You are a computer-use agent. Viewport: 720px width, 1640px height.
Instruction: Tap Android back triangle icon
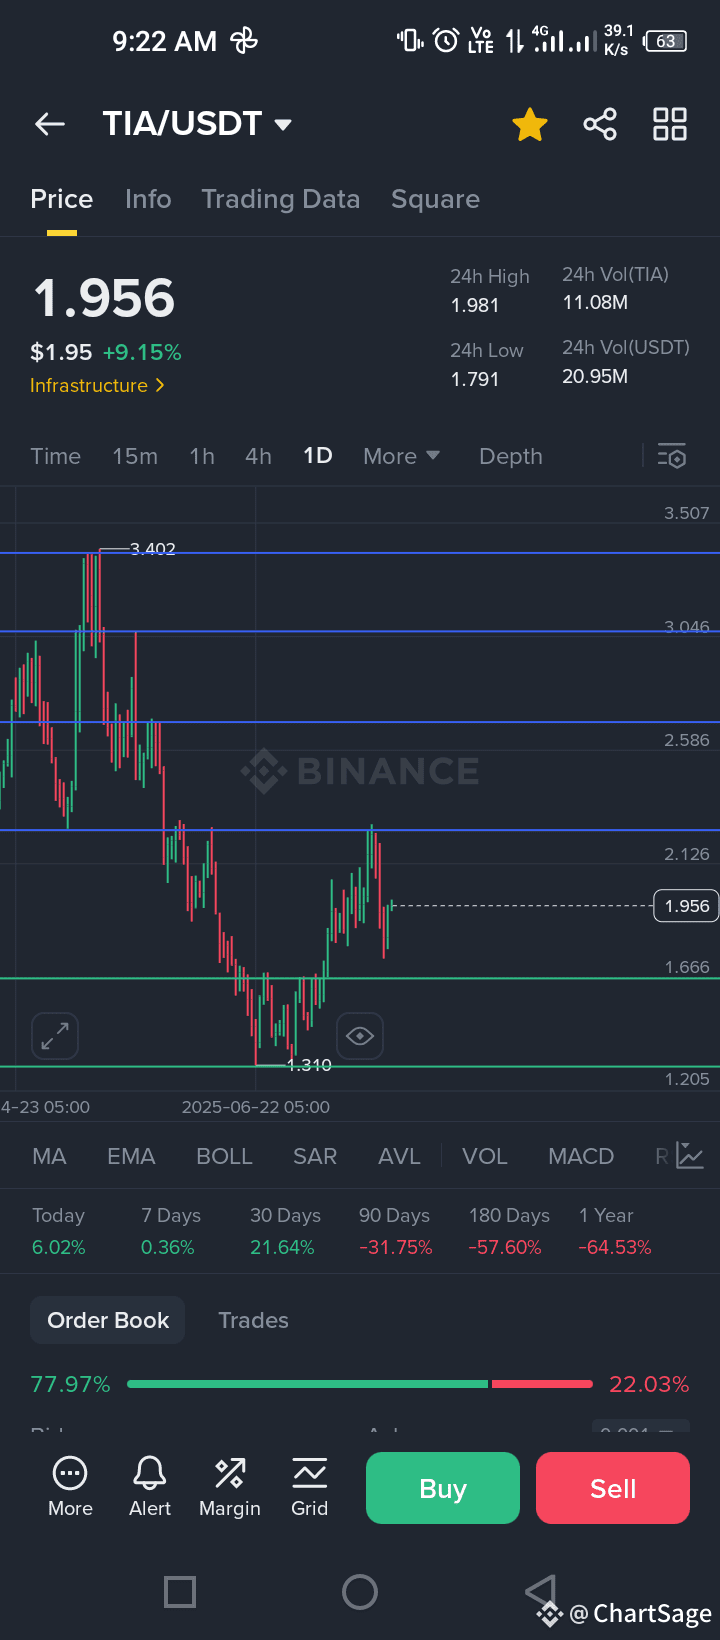540,1590
